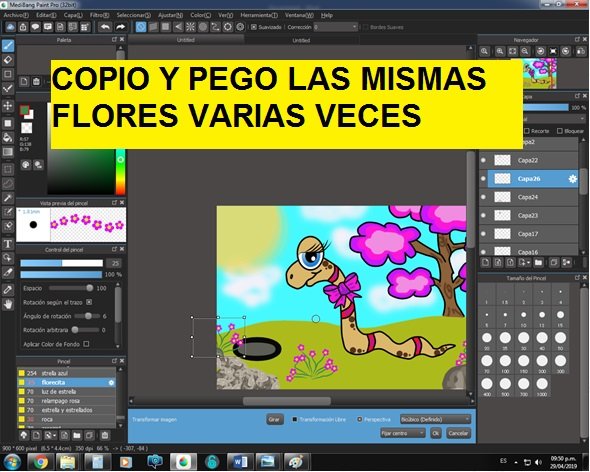Fit canvas to window in Navegador
Image resolution: width=590 pixels, height=472 pixels.
512,51
